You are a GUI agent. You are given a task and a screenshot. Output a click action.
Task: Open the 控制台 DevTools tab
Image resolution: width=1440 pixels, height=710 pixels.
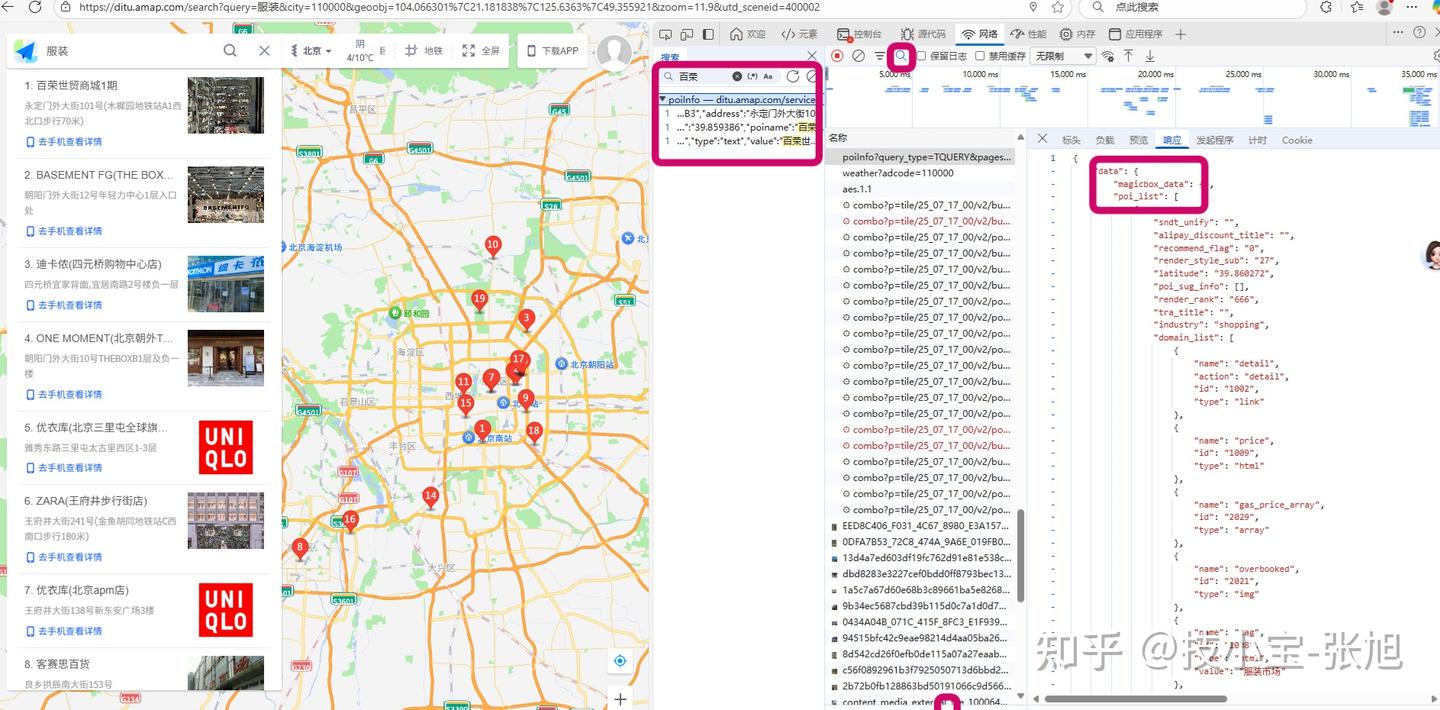tap(861, 34)
